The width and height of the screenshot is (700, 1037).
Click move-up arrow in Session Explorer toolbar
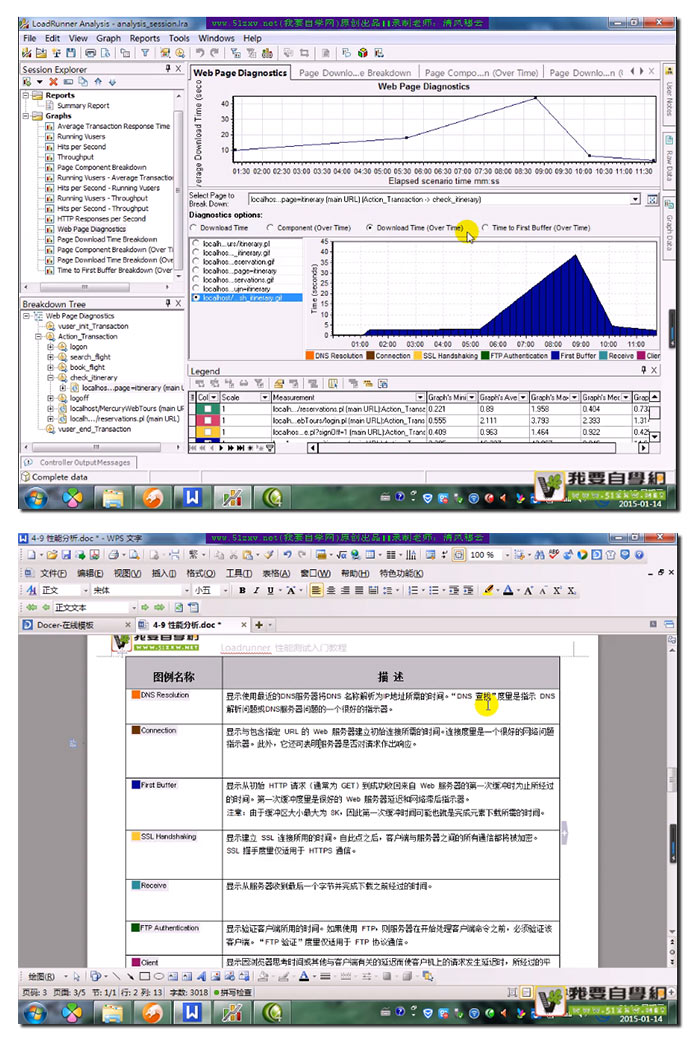tap(98, 82)
